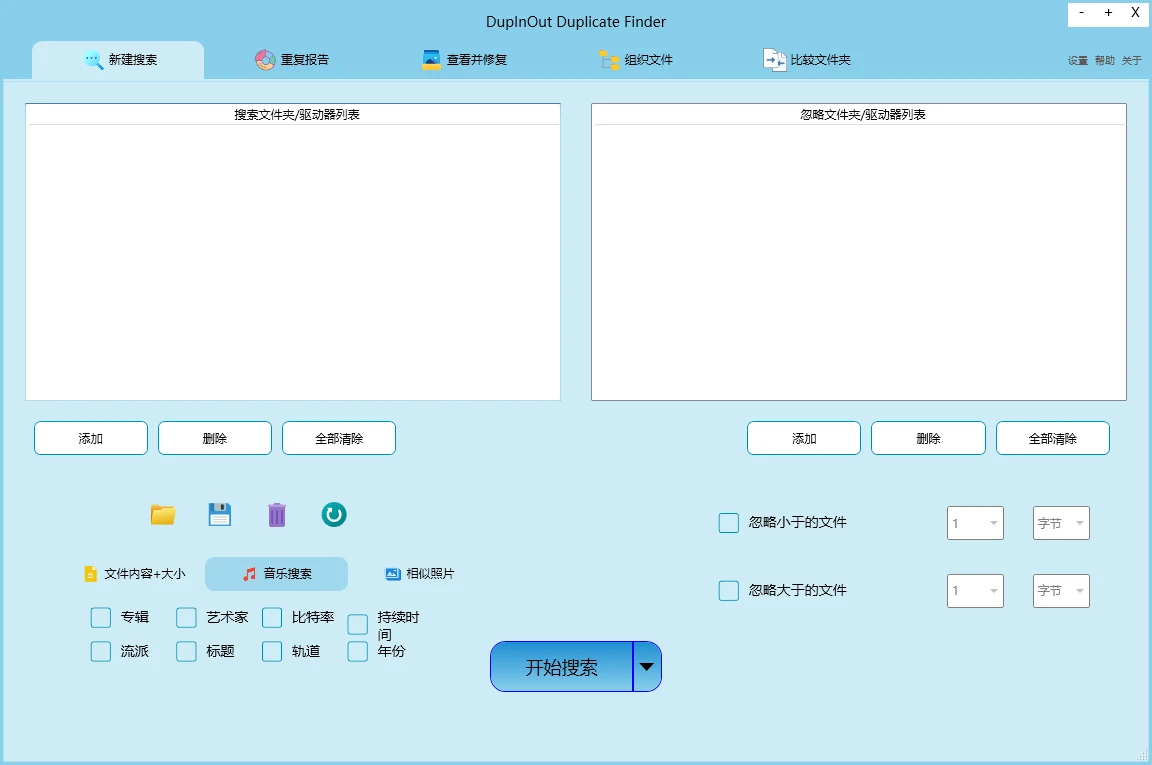Screen dimensions: 1152x765
Task: Open the 字节 unit dropdown next to ignore-smaller option
Action: point(1060,522)
